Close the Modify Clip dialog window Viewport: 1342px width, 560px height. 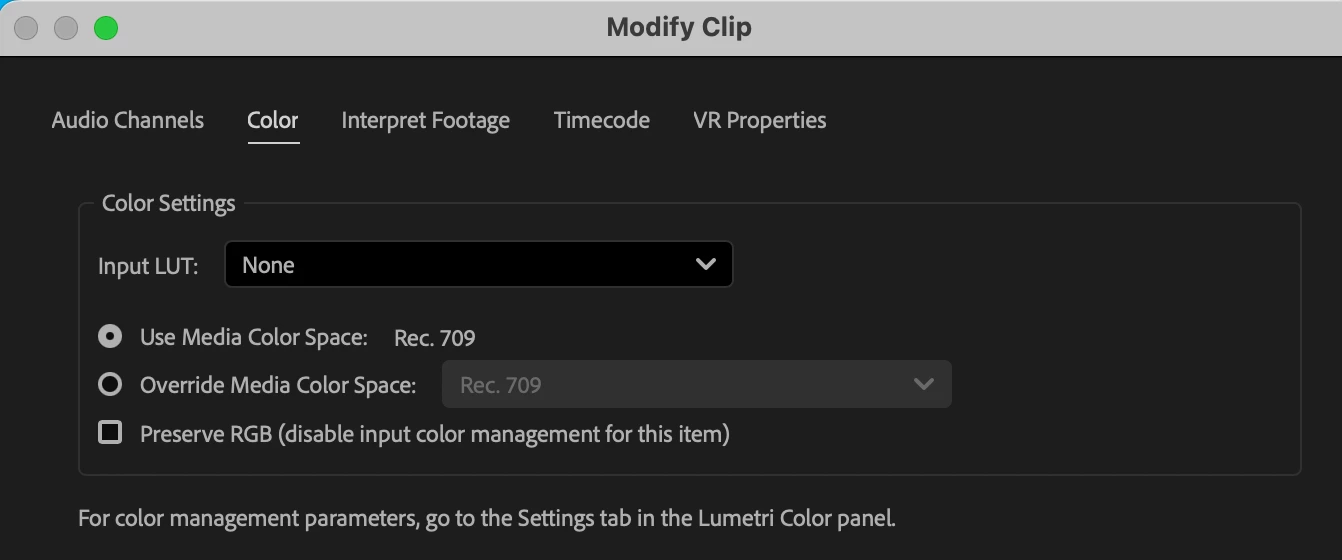pyautogui.click(x=26, y=28)
